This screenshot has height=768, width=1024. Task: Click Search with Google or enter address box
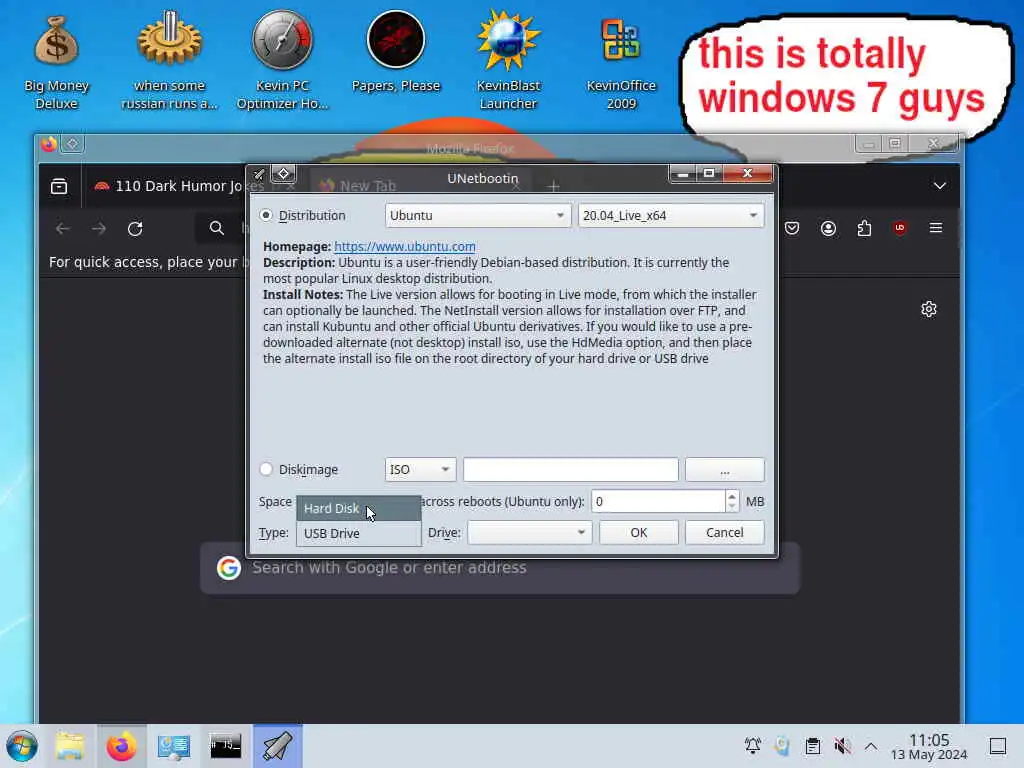coord(500,568)
